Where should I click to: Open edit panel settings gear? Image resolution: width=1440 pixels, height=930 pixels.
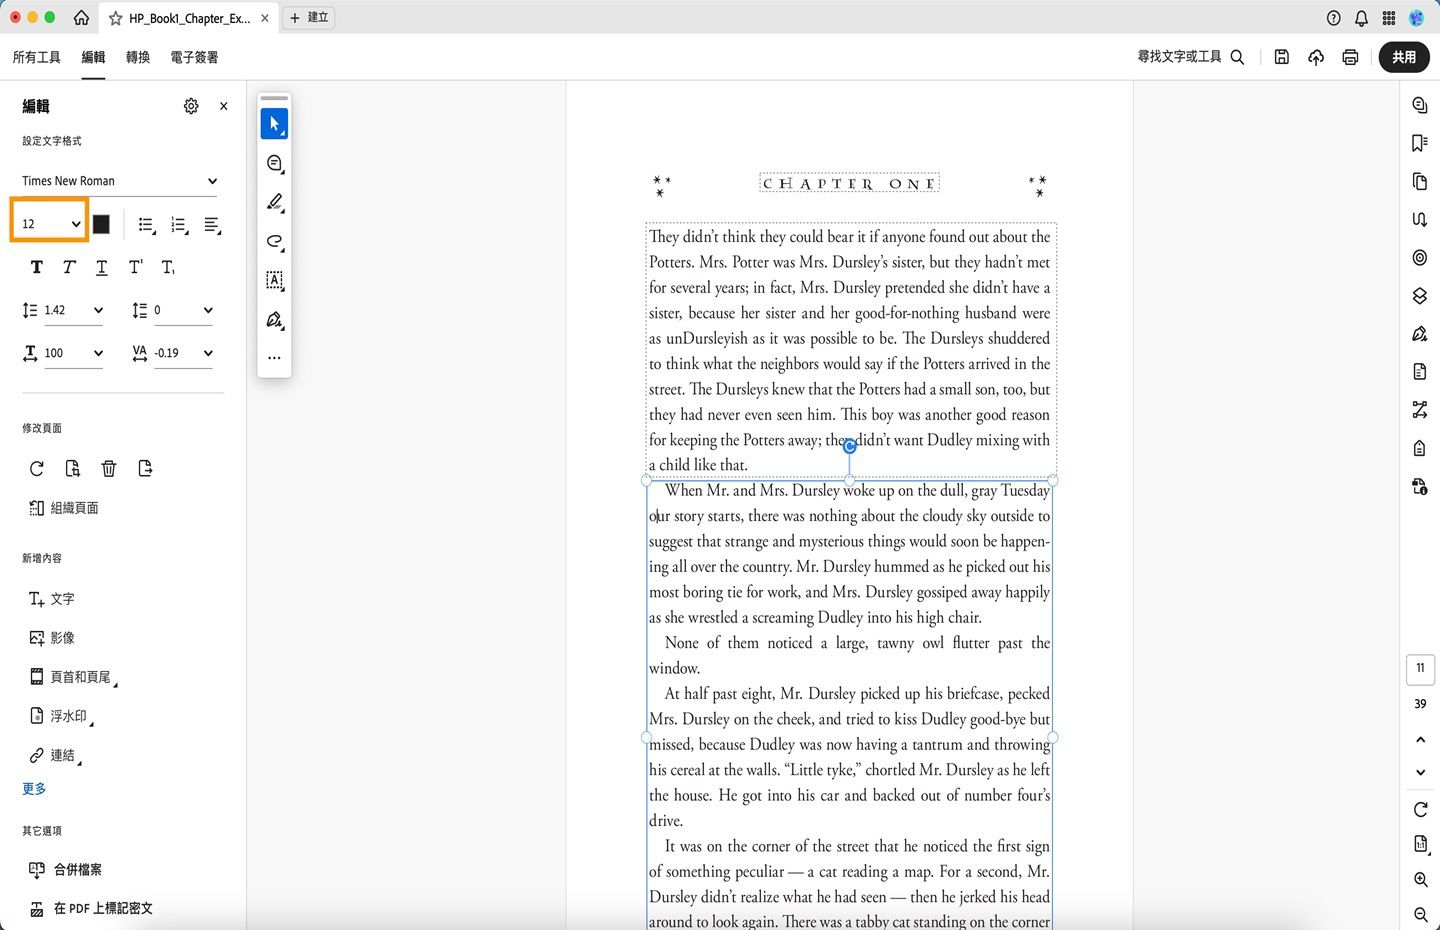point(191,106)
